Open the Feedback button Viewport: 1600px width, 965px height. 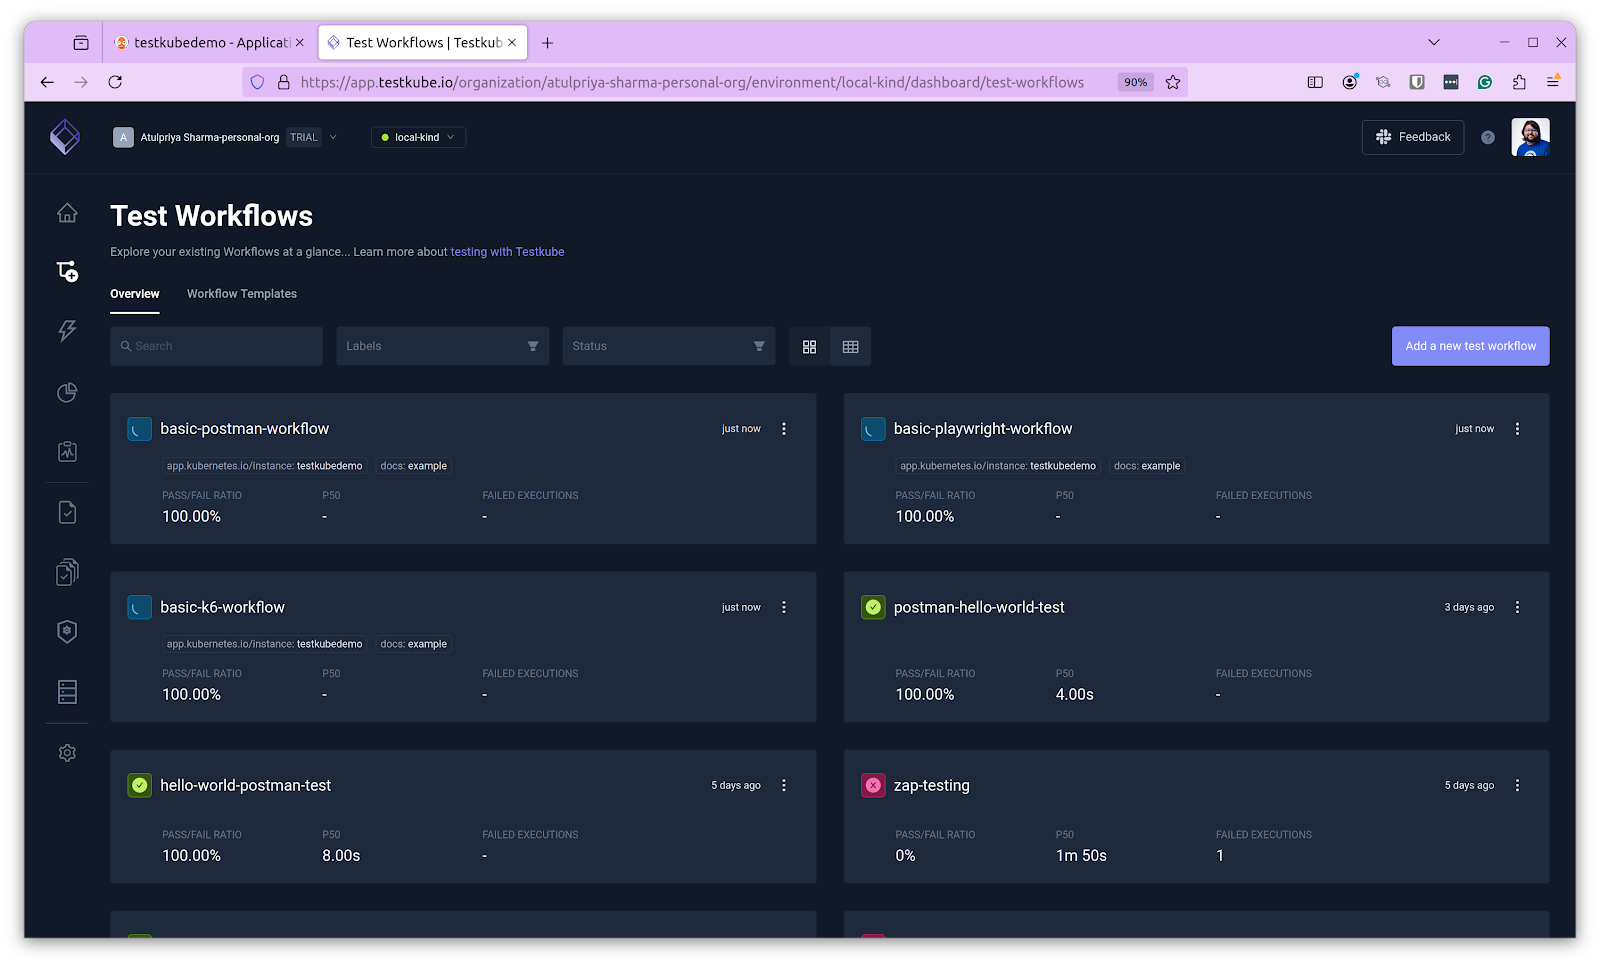[1413, 137]
